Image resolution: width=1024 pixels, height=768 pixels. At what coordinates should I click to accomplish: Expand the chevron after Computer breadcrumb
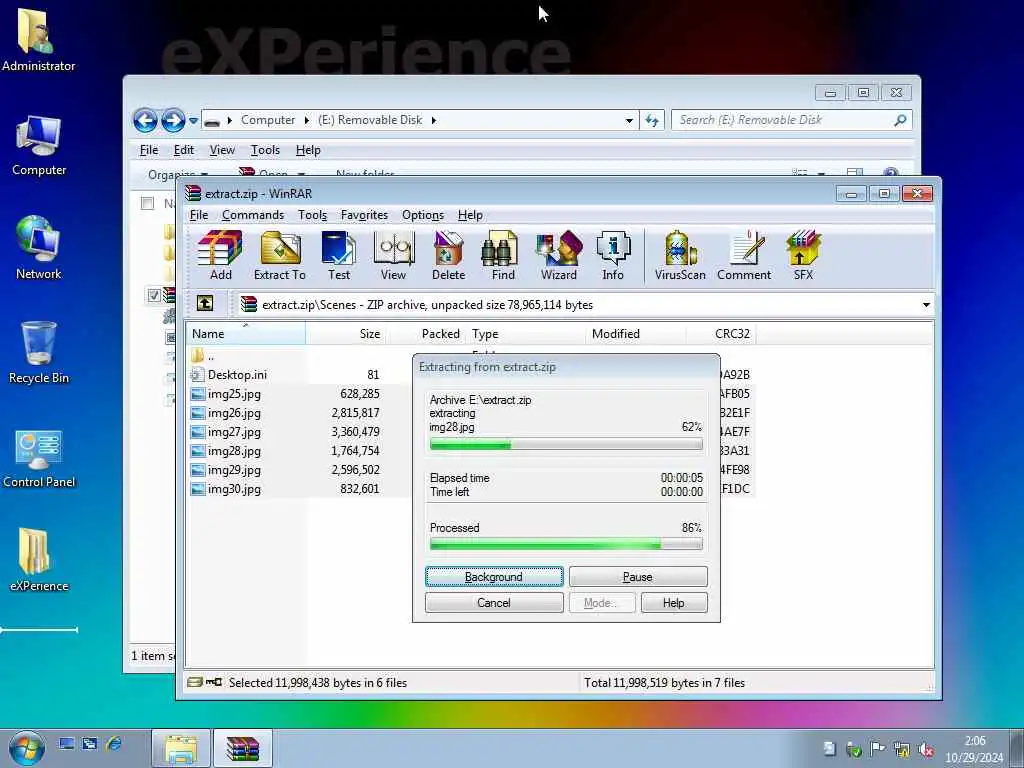click(x=306, y=120)
